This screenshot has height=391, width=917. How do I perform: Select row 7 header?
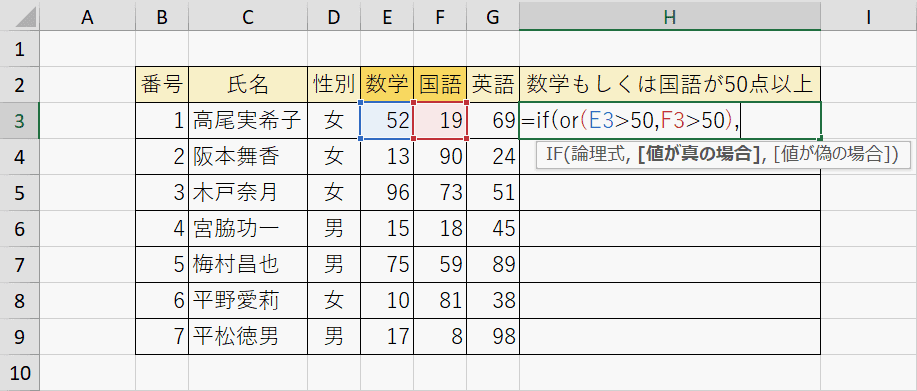(20, 264)
